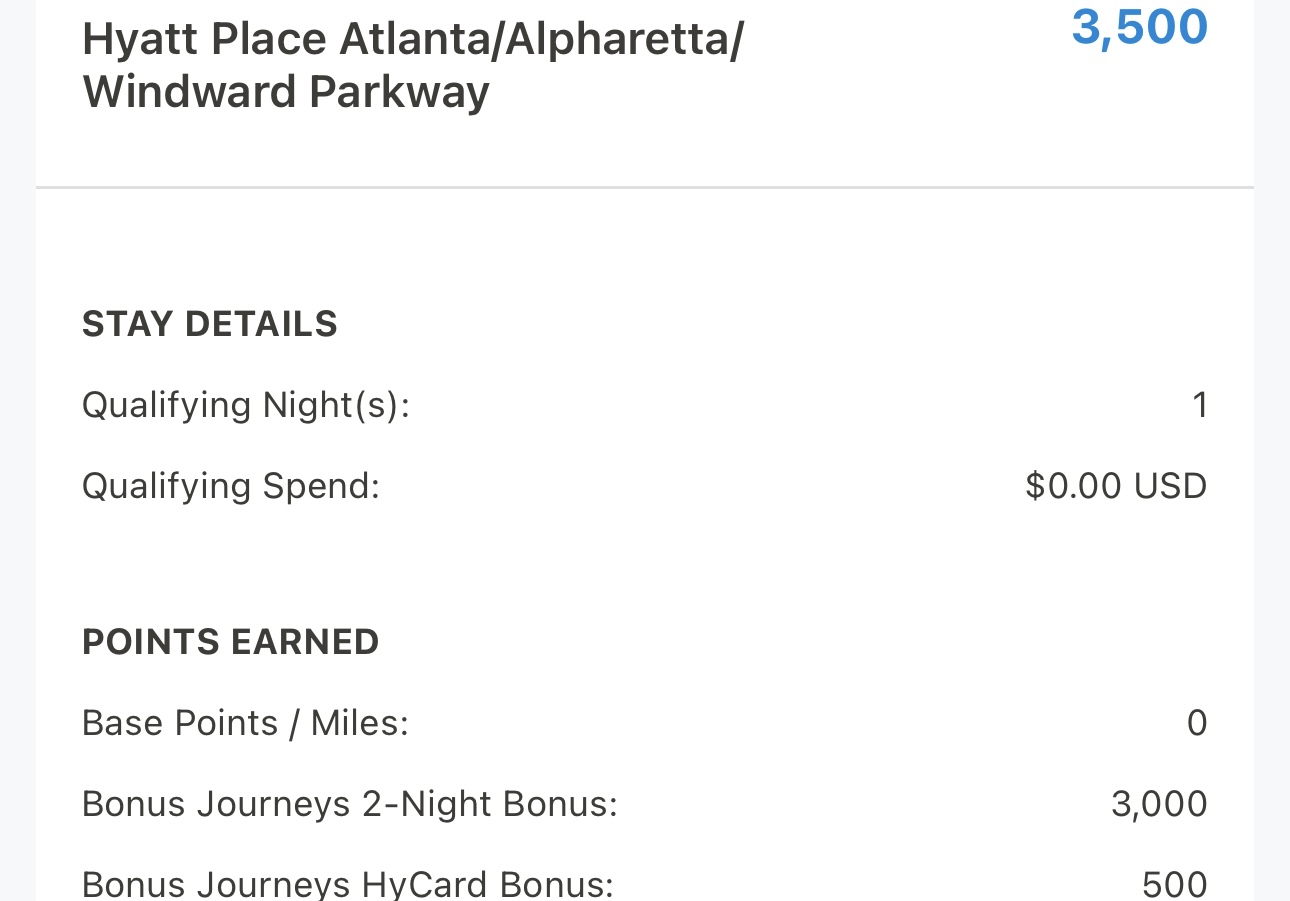Select the word USD in Qualifying Spend

(1170, 486)
